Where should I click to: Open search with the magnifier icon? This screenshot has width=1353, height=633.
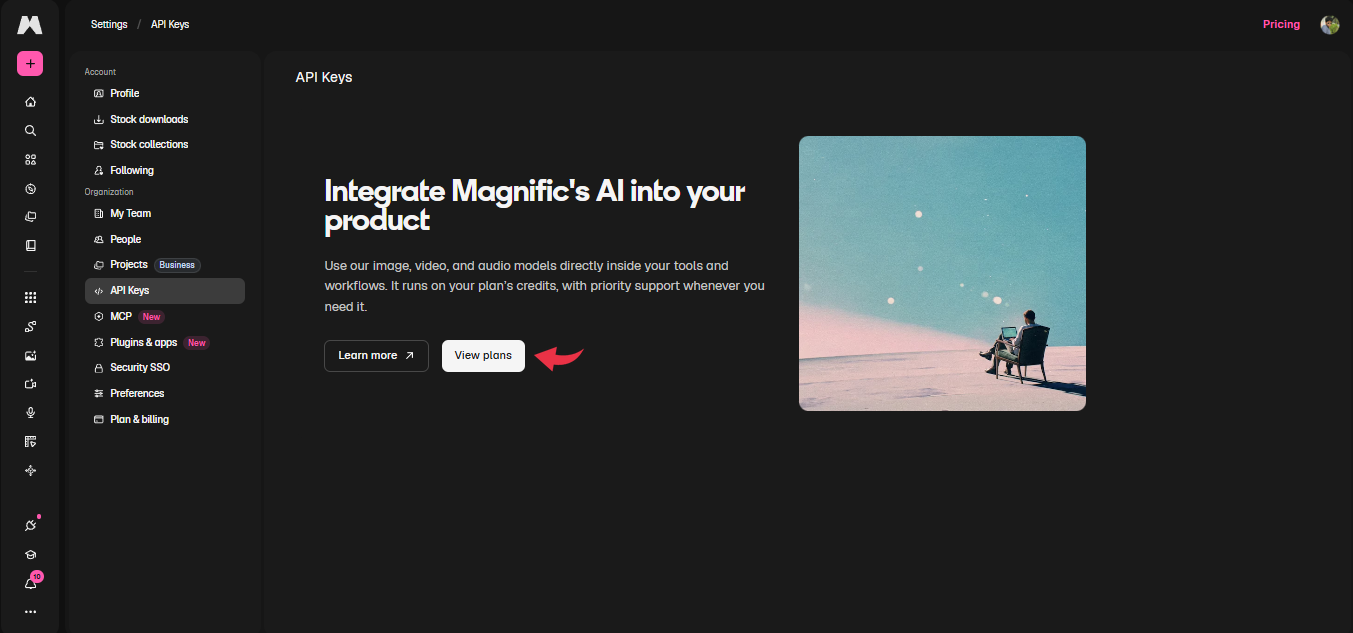[x=30, y=131]
